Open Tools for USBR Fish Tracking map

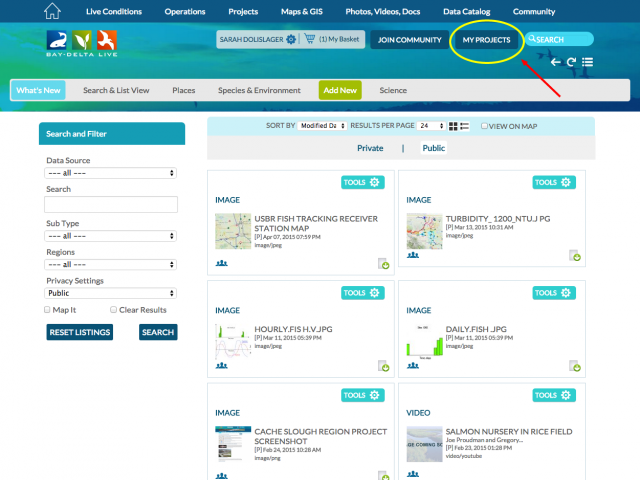click(362, 182)
